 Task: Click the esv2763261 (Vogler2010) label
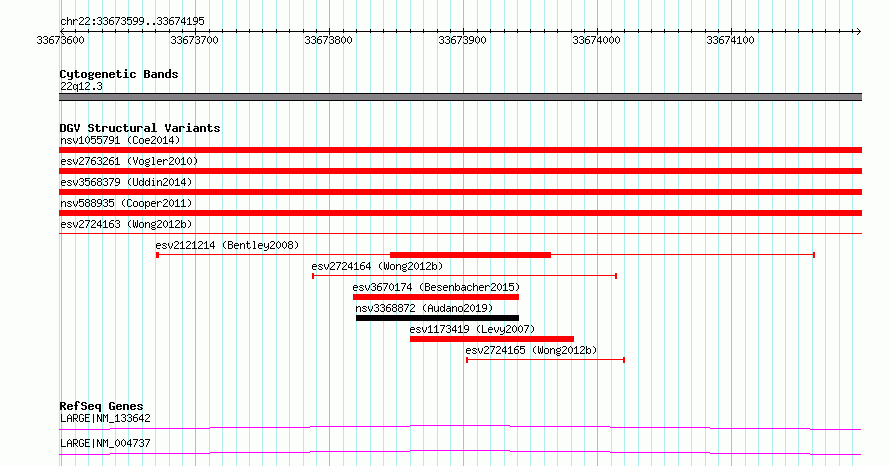click(129, 161)
